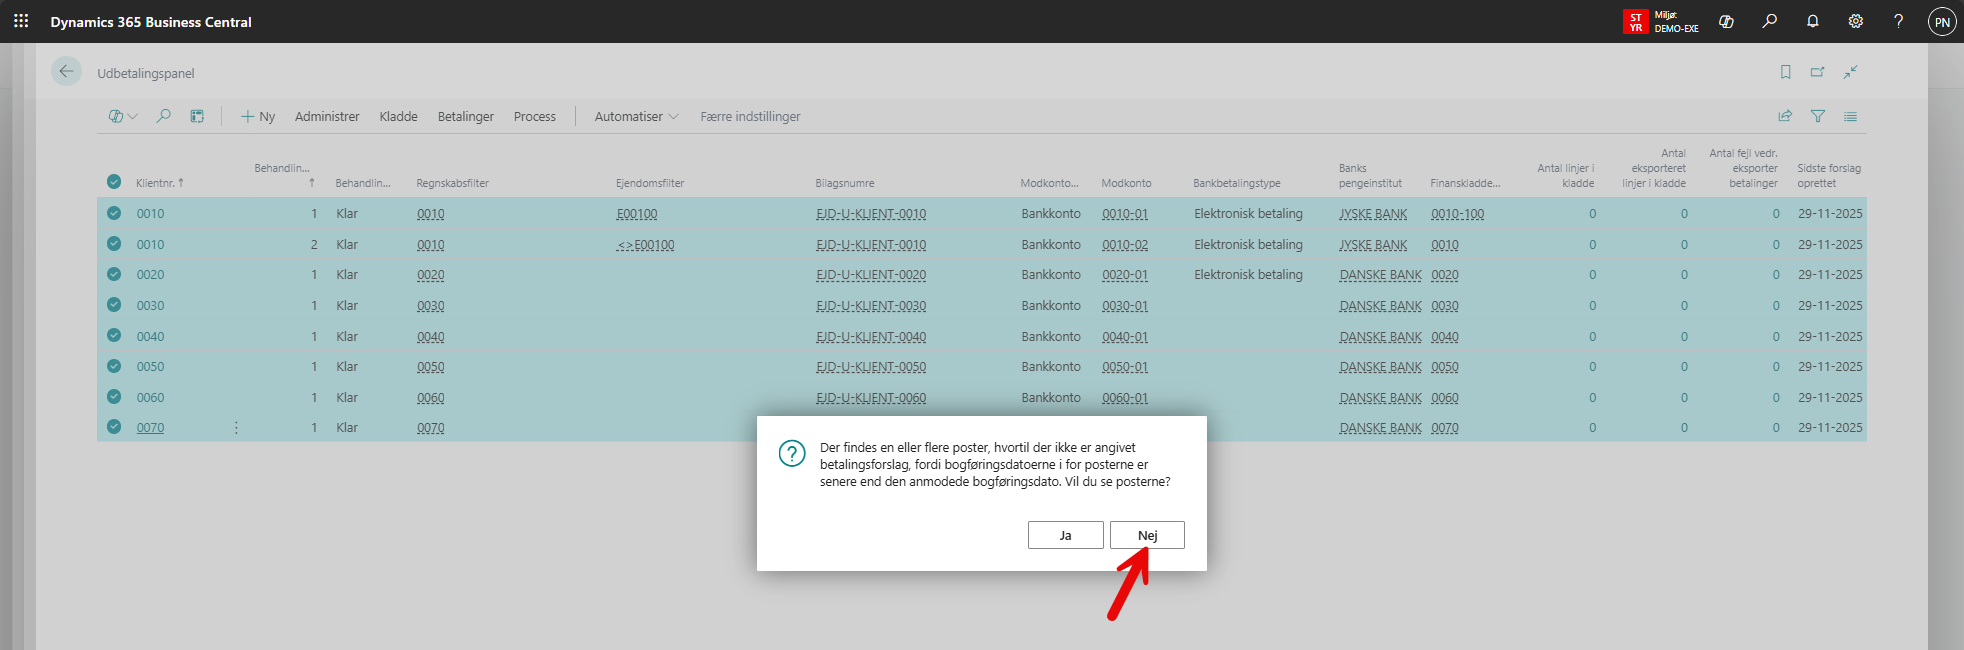
Task: Deselect the row checkmark for client 0020
Action: click(114, 274)
